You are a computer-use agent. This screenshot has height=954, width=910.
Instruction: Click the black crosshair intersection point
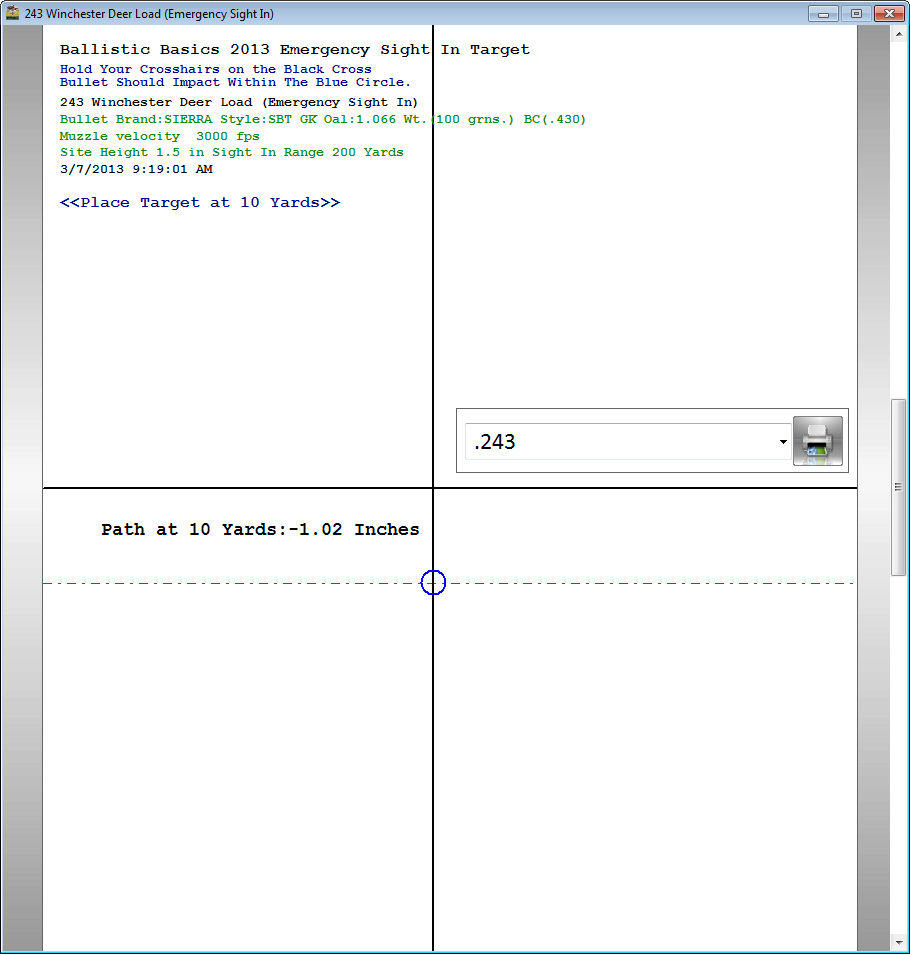[433, 488]
